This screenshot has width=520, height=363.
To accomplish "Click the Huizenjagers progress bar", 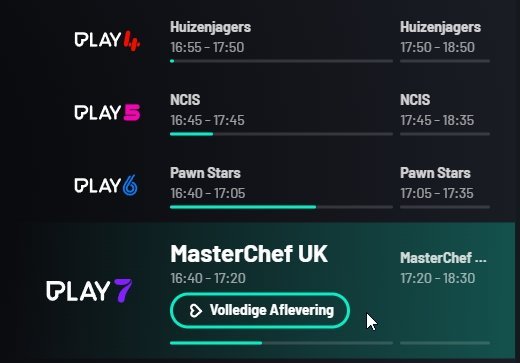I will pos(281,61).
